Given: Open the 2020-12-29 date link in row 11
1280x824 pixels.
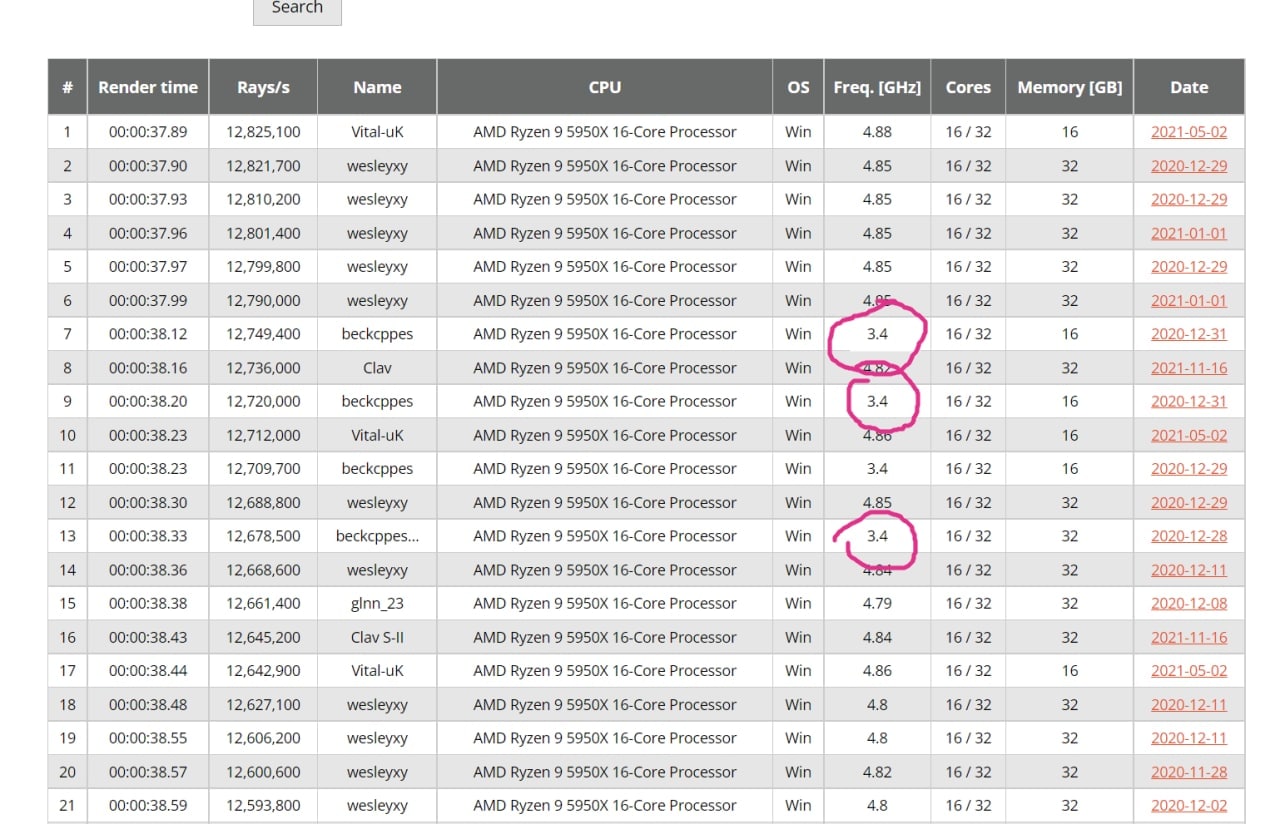Looking at the screenshot, I should pos(1189,469).
